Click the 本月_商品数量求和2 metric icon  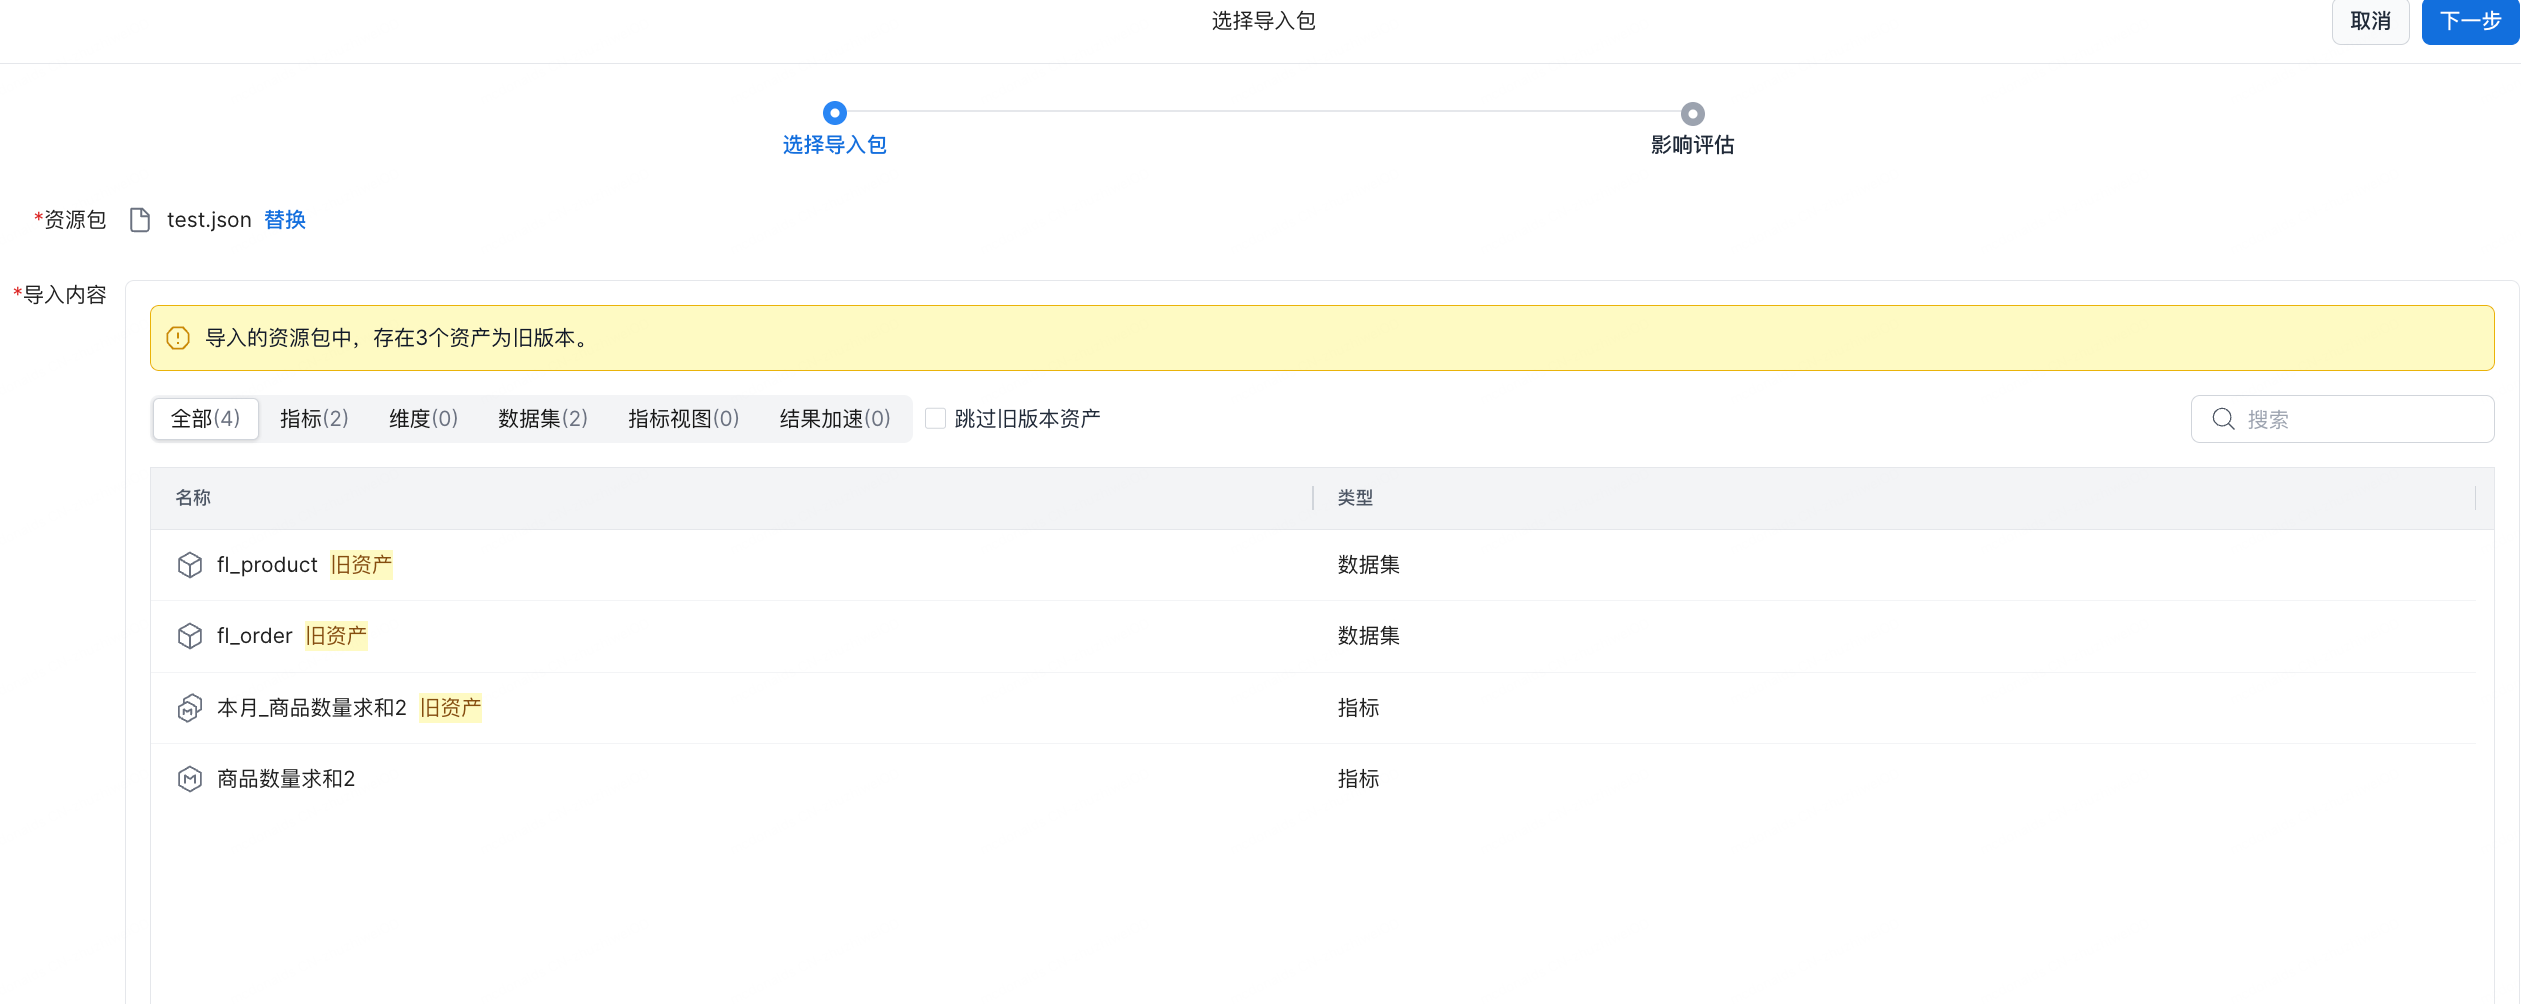click(189, 708)
